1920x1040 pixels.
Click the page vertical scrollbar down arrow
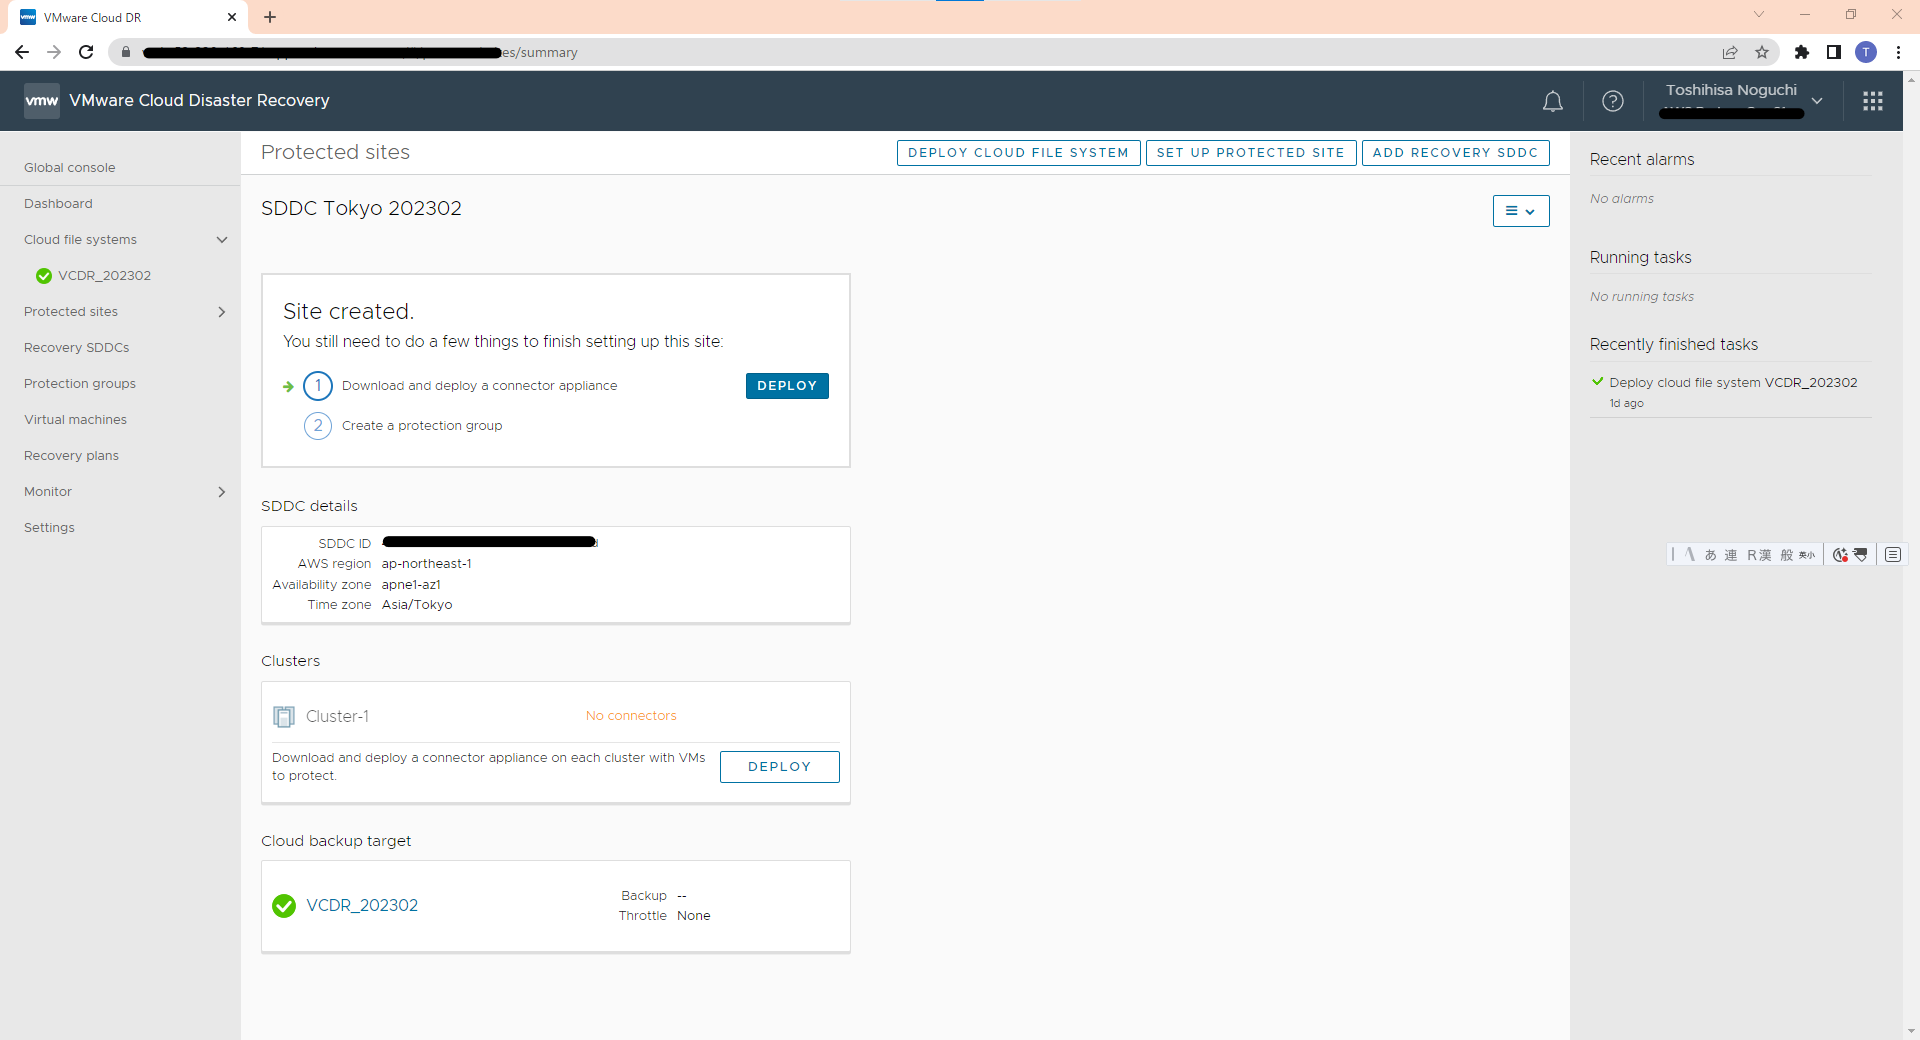pyautogui.click(x=1911, y=1031)
